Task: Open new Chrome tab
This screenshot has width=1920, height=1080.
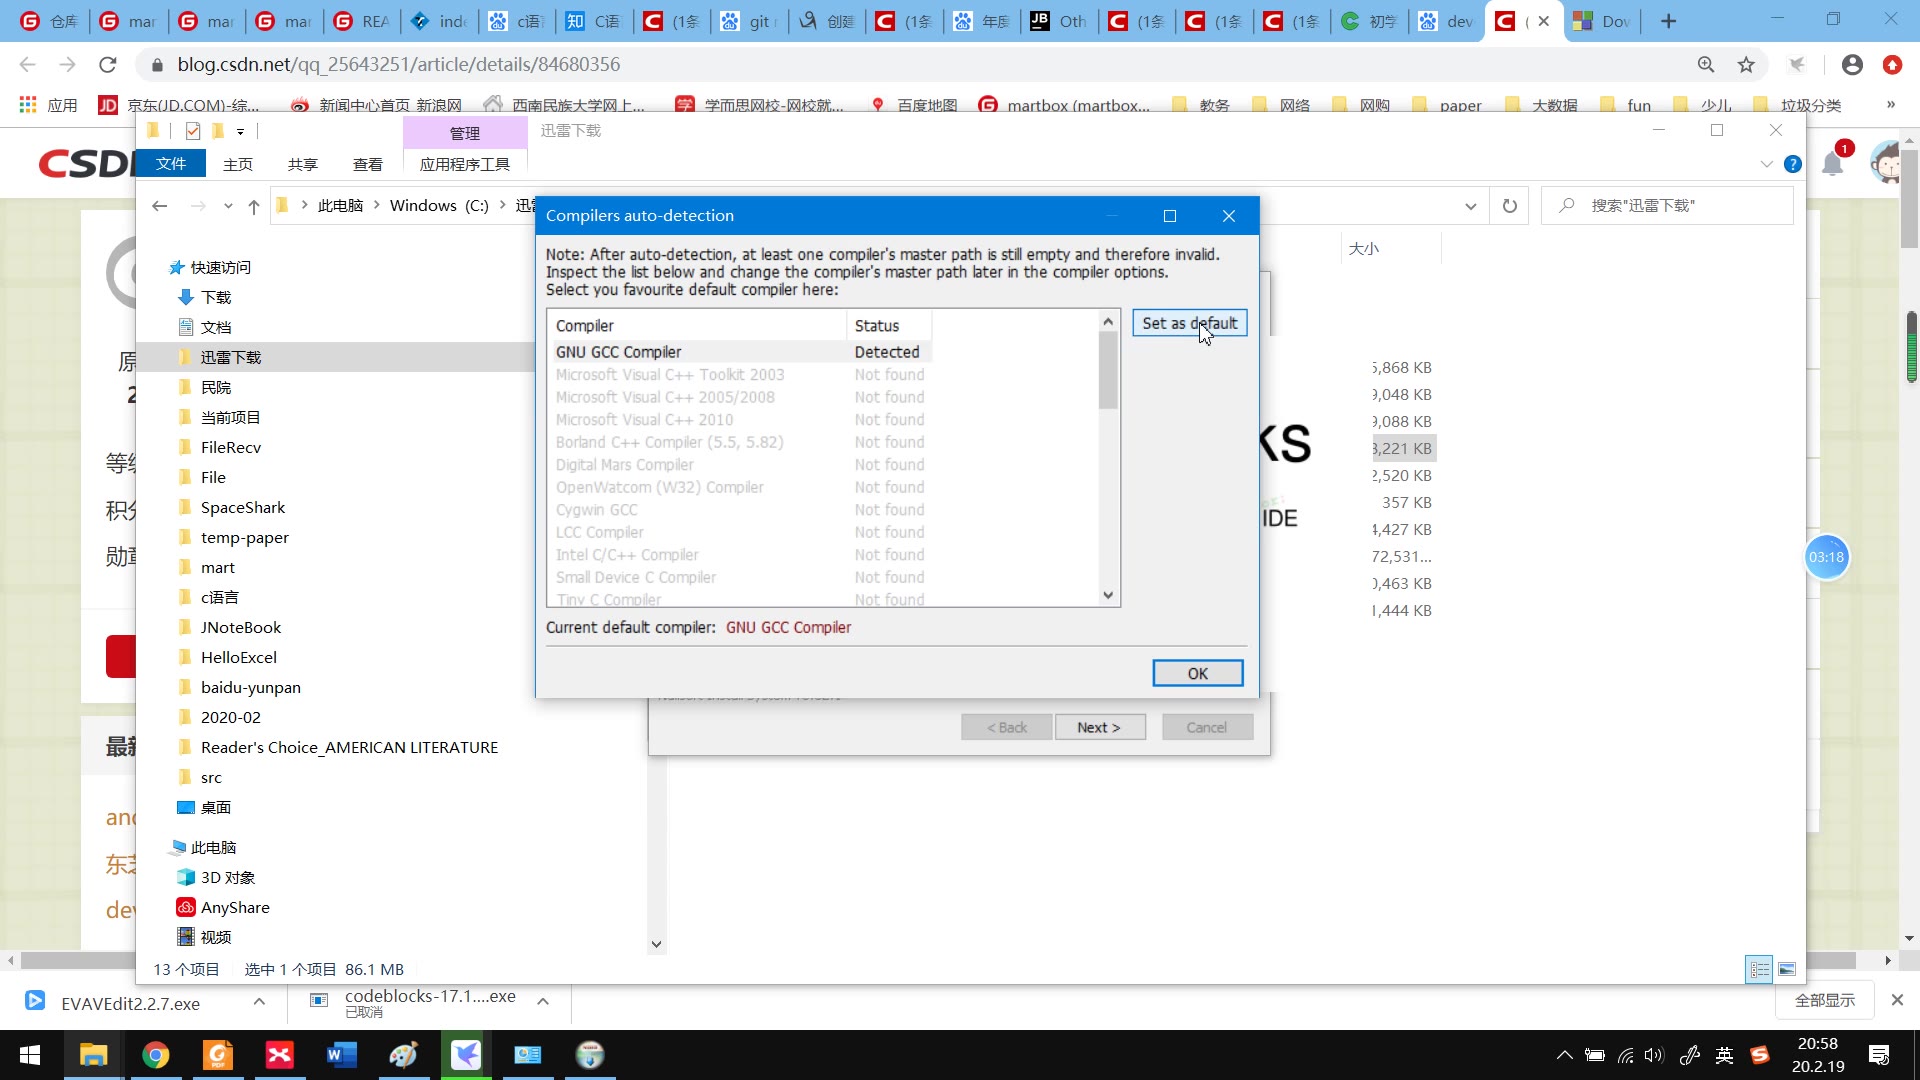Action: [1668, 21]
